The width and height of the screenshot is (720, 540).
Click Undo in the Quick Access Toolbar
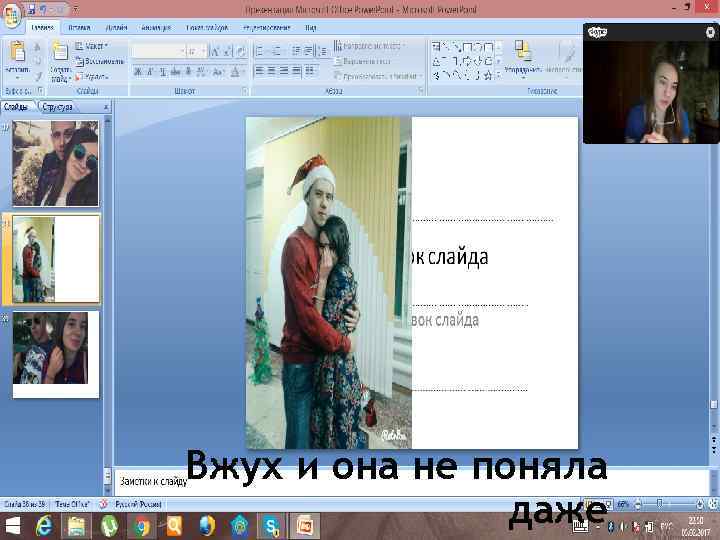45,9
